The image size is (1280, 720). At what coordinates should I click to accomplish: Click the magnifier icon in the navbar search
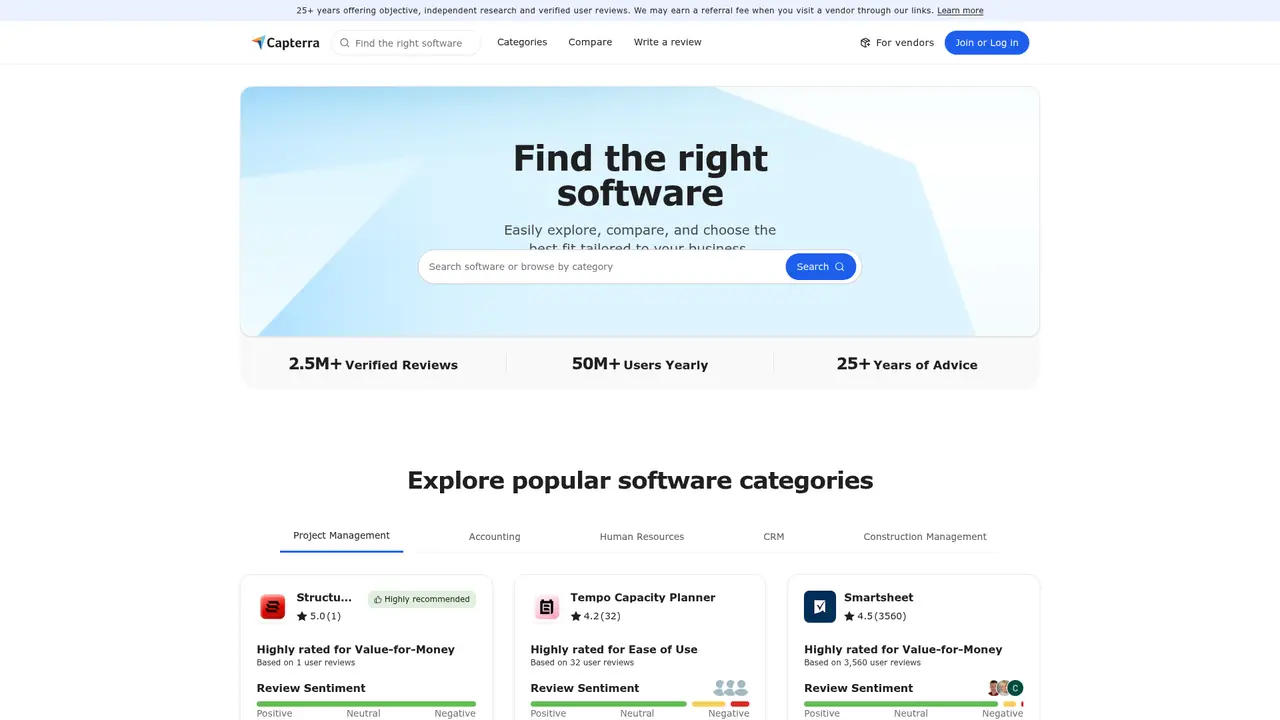click(345, 43)
